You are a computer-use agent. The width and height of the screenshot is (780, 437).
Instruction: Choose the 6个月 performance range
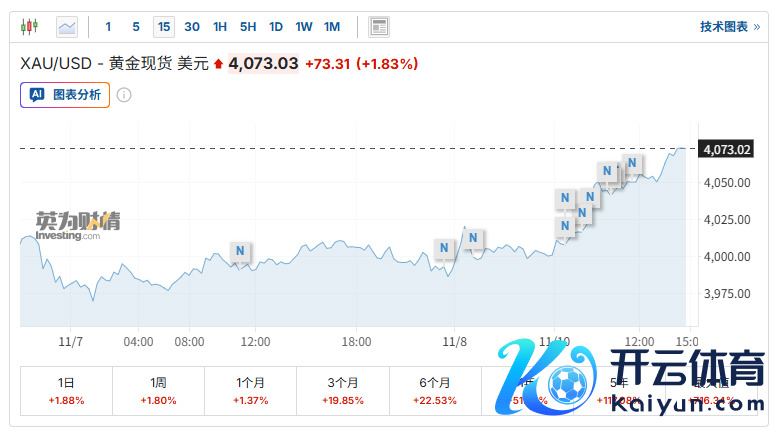435,390
